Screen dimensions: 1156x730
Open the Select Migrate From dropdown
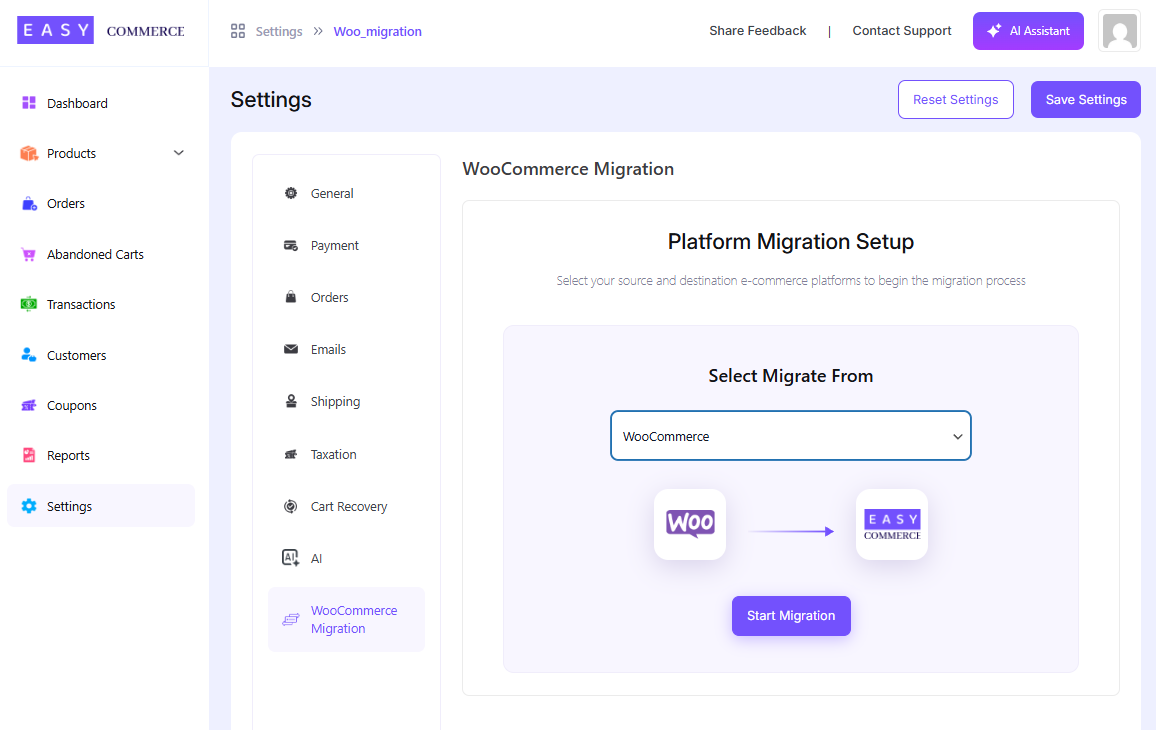(790, 436)
